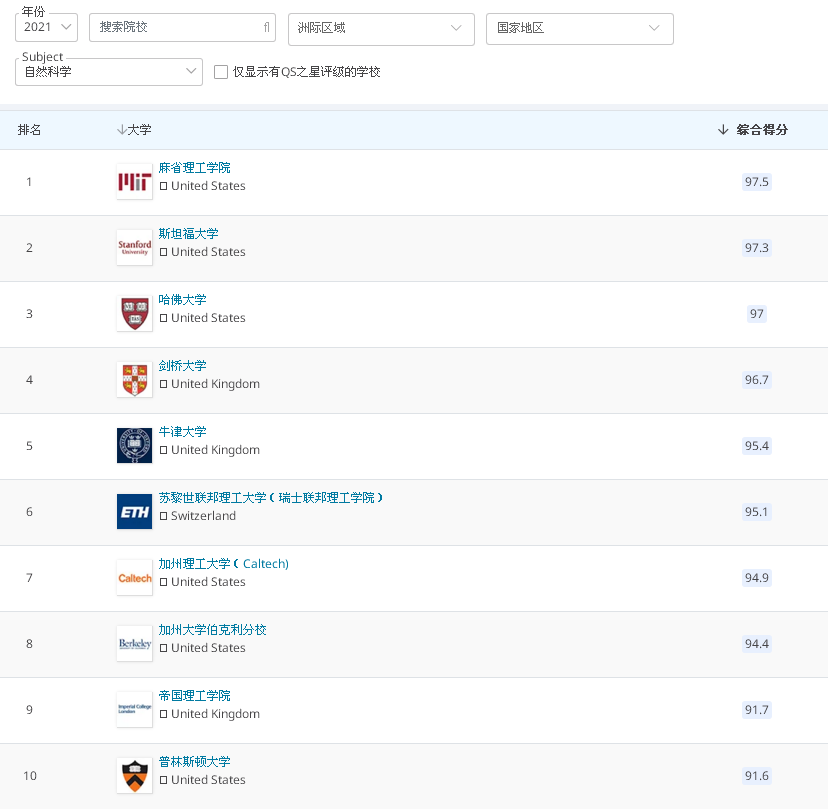Expand the 国家地区 country dropdown
Image resolution: width=828 pixels, height=809 pixels.
click(580, 29)
